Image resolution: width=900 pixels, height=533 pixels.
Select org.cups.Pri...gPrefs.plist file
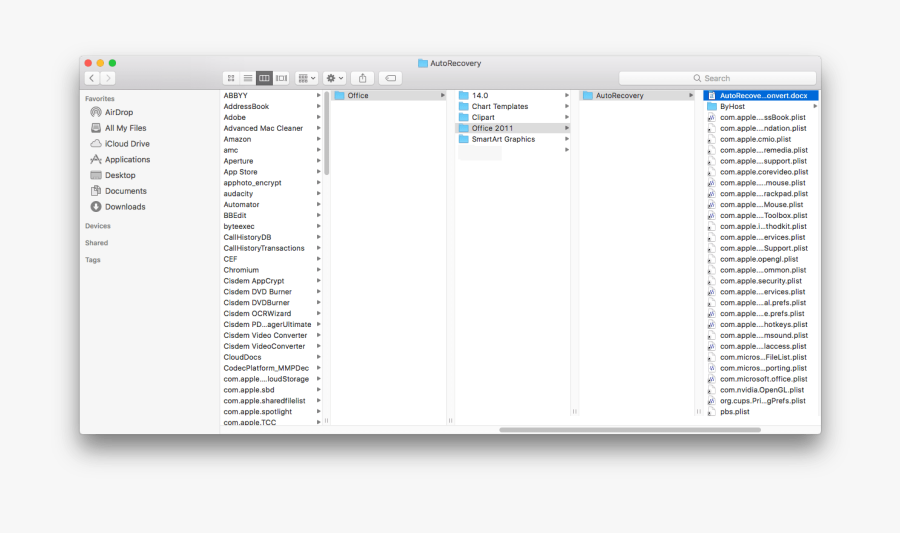[761, 400]
